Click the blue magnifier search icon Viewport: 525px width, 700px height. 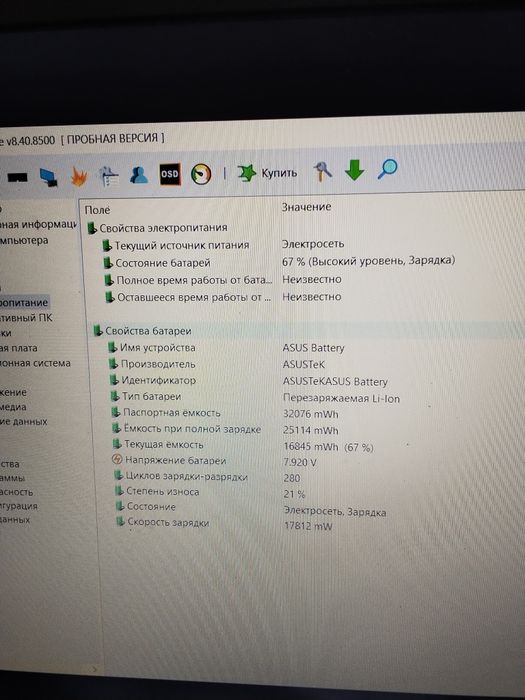(387, 169)
